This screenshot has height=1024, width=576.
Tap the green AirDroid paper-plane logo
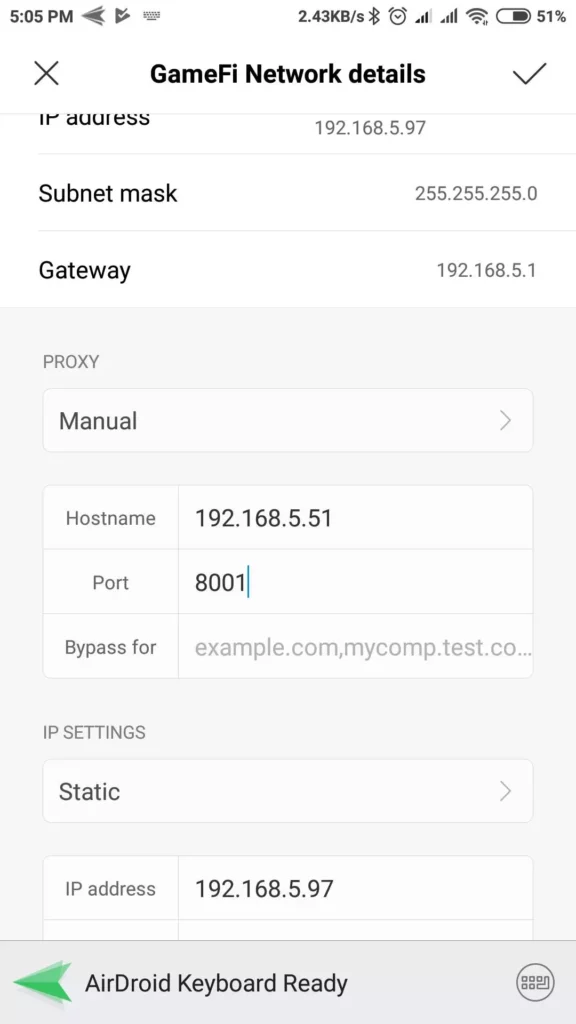tap(43, 982)
